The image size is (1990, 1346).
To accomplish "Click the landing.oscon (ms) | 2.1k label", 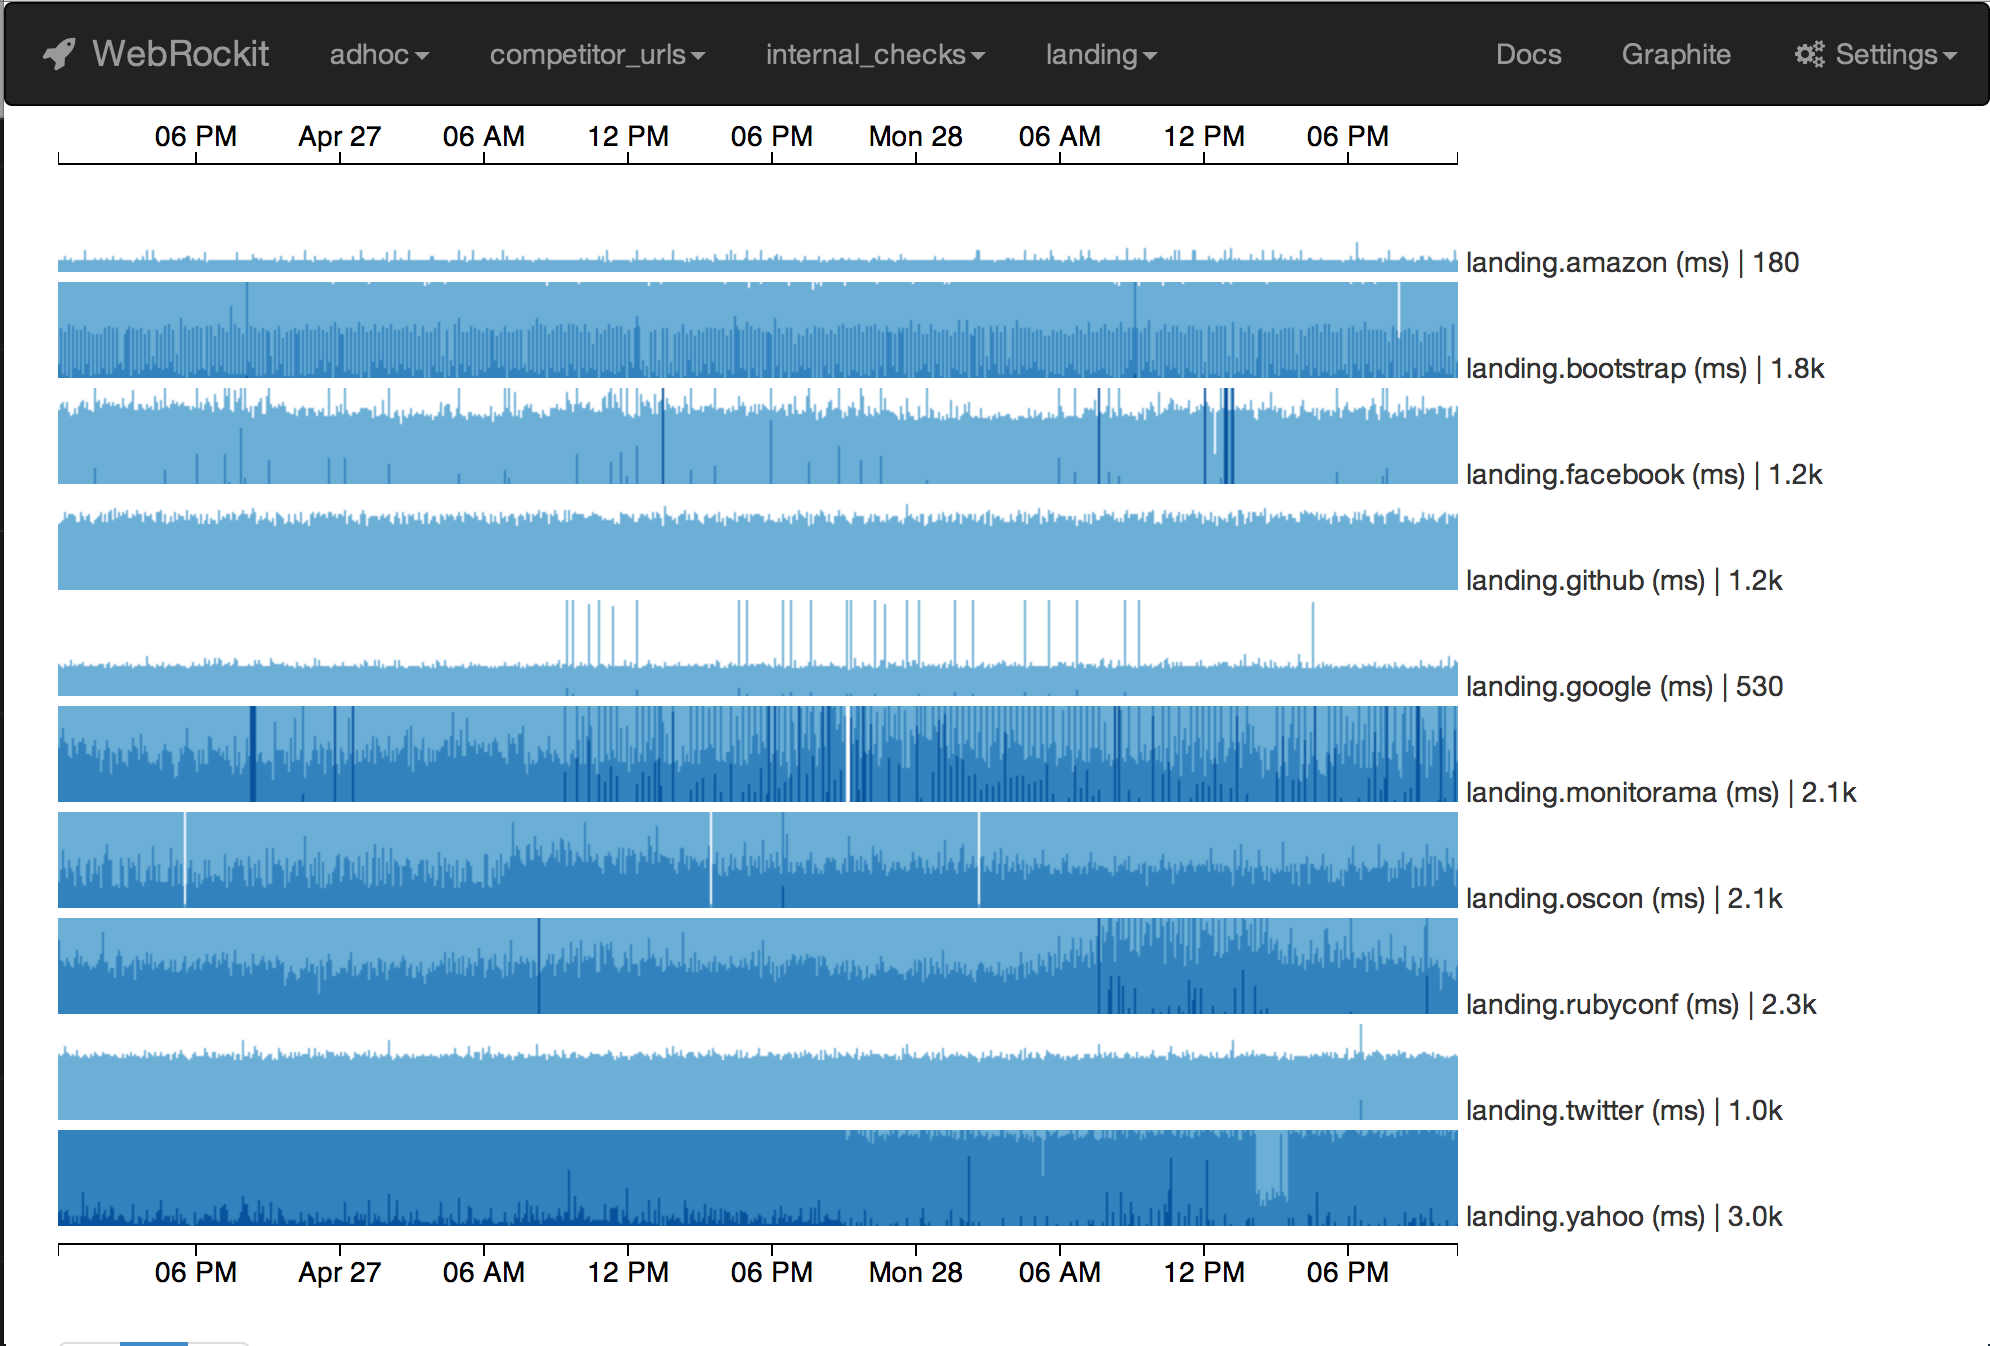I will pos(1624,899).
